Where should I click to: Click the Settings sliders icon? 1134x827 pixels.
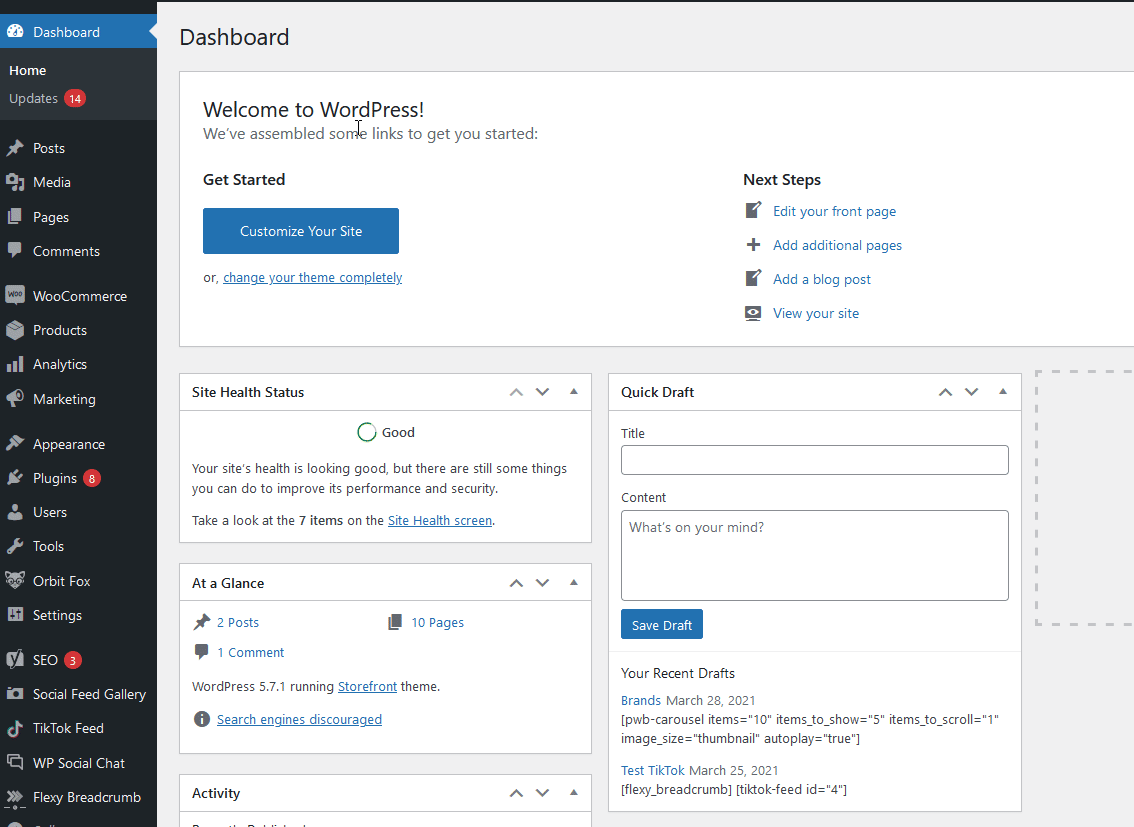(x=15, y=615)
